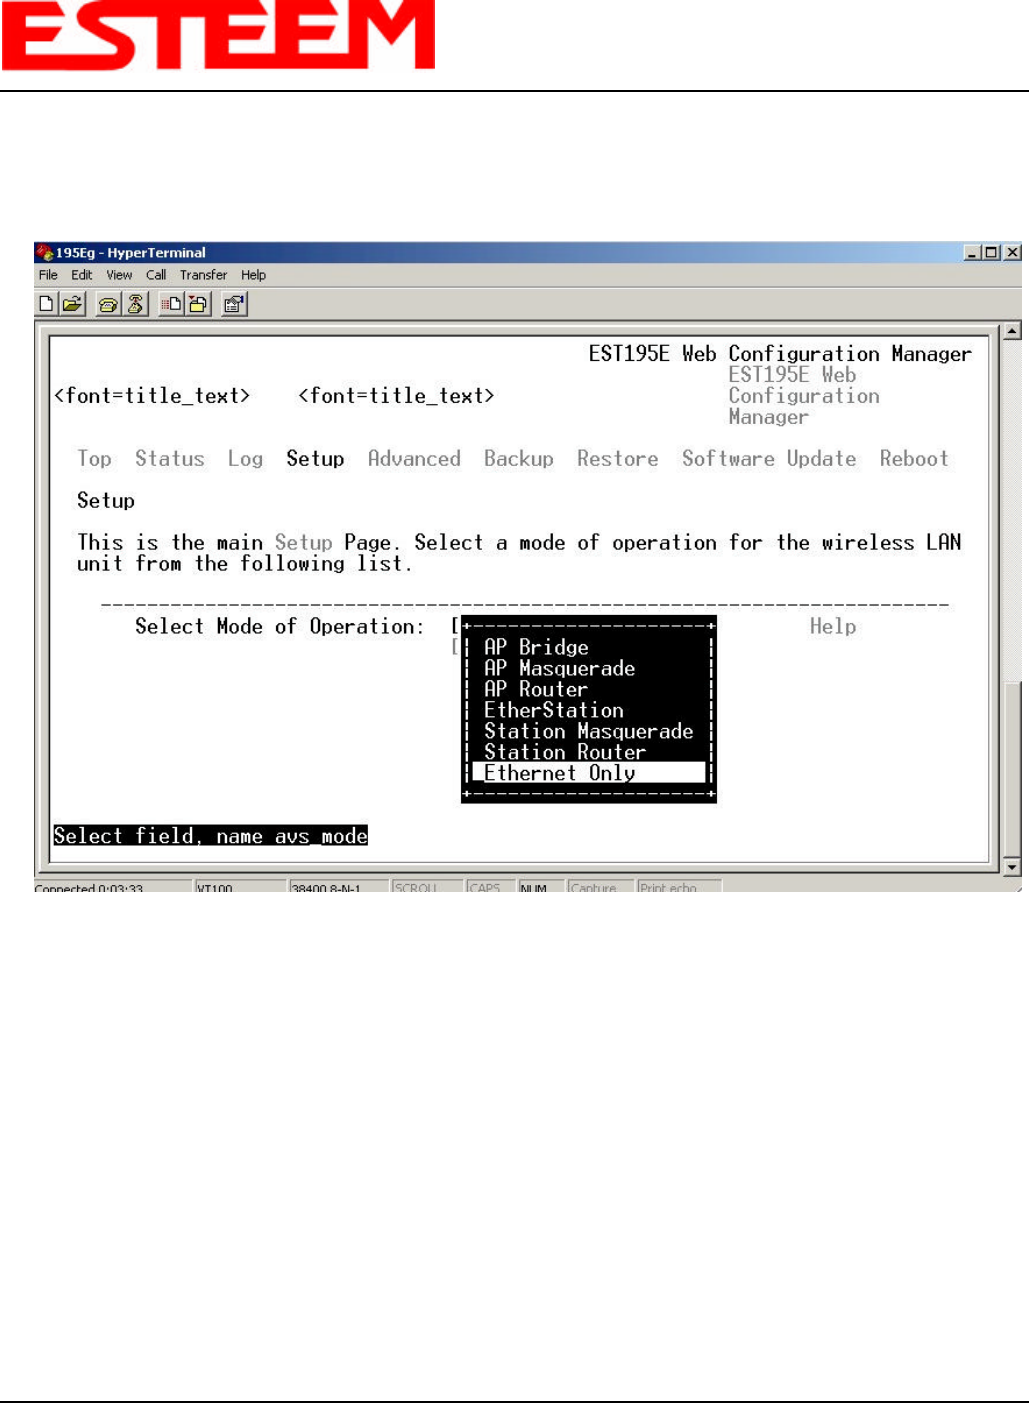
Task: Click the Receive file toolbar icon
Action: tap(198, 304)
